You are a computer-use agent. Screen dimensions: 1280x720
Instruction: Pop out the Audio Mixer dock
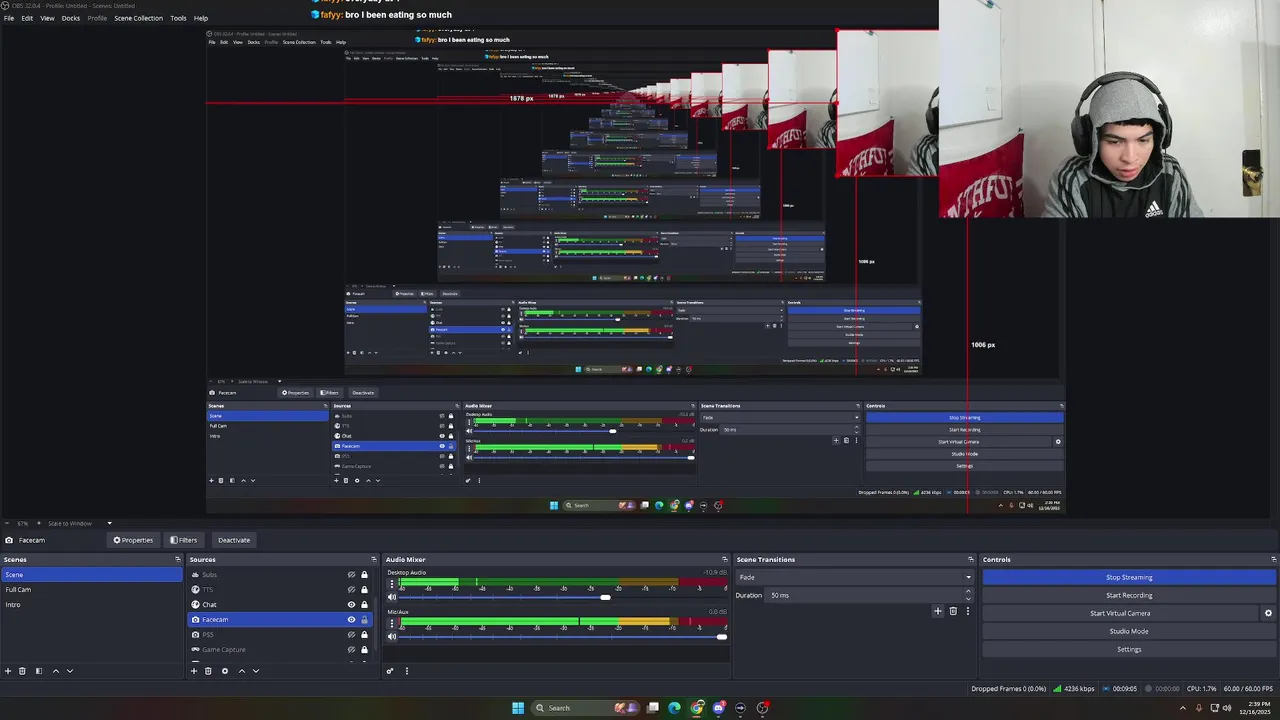tap(725, 560)
